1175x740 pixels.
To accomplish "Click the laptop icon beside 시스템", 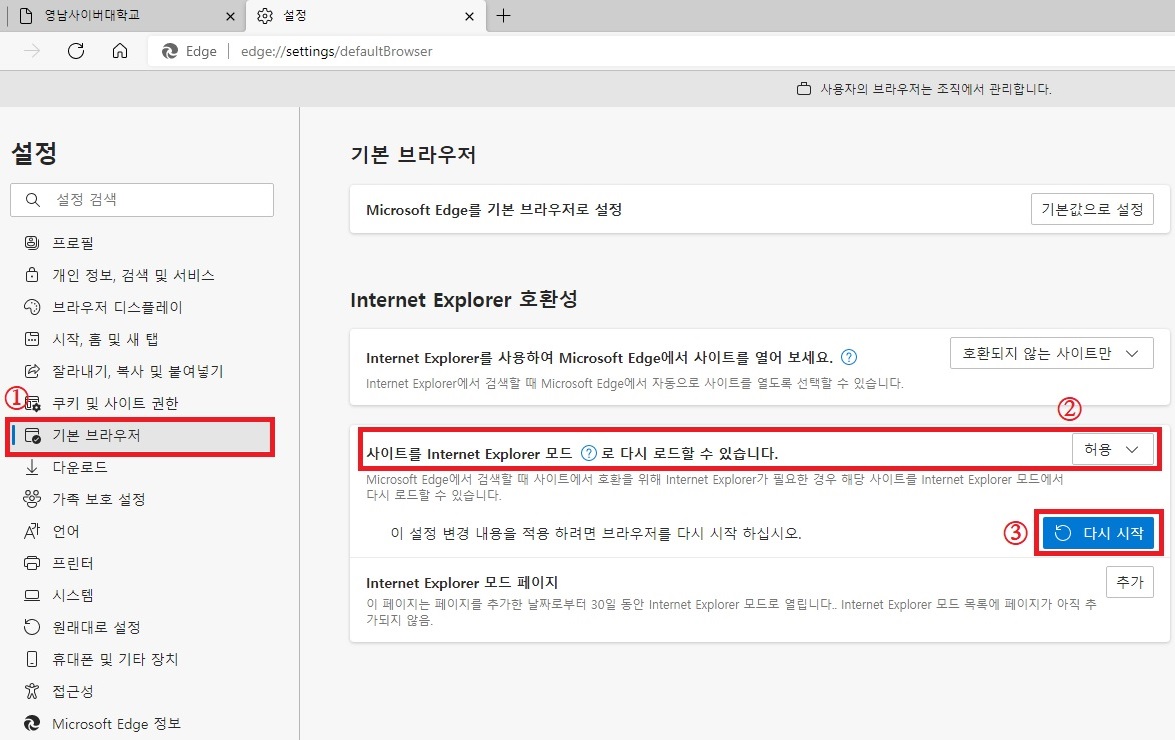I will pyautogui.click(x=31, y=595).
